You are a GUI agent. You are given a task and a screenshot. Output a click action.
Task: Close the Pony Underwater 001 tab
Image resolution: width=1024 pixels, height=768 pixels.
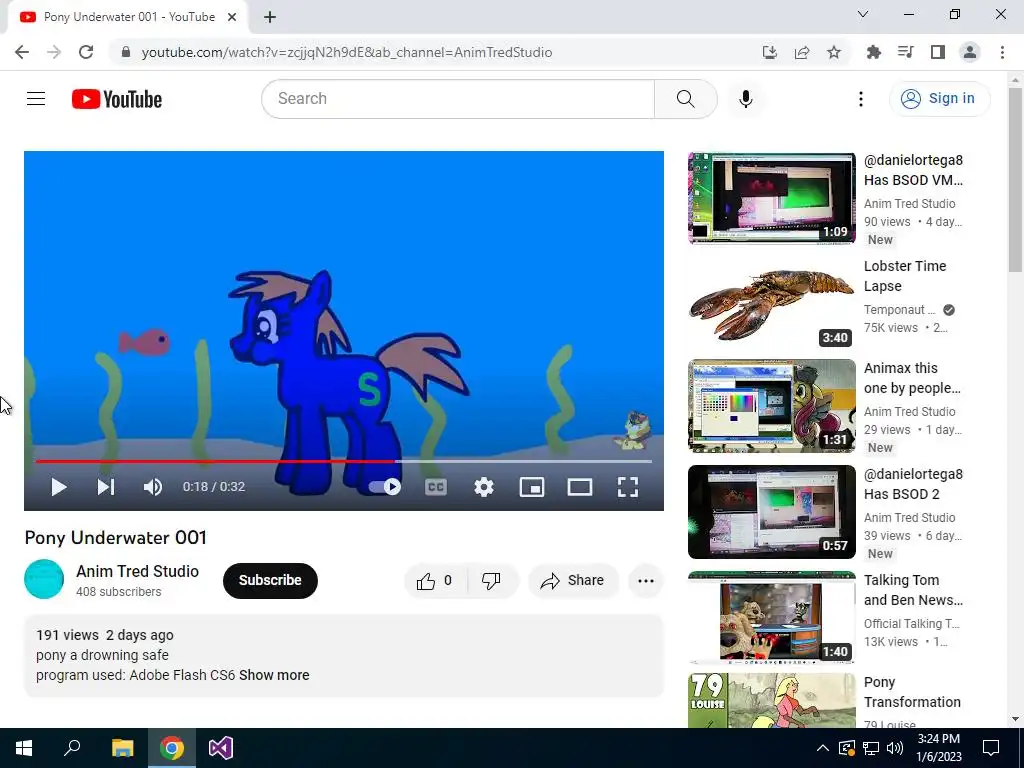(x=232, y=18)
